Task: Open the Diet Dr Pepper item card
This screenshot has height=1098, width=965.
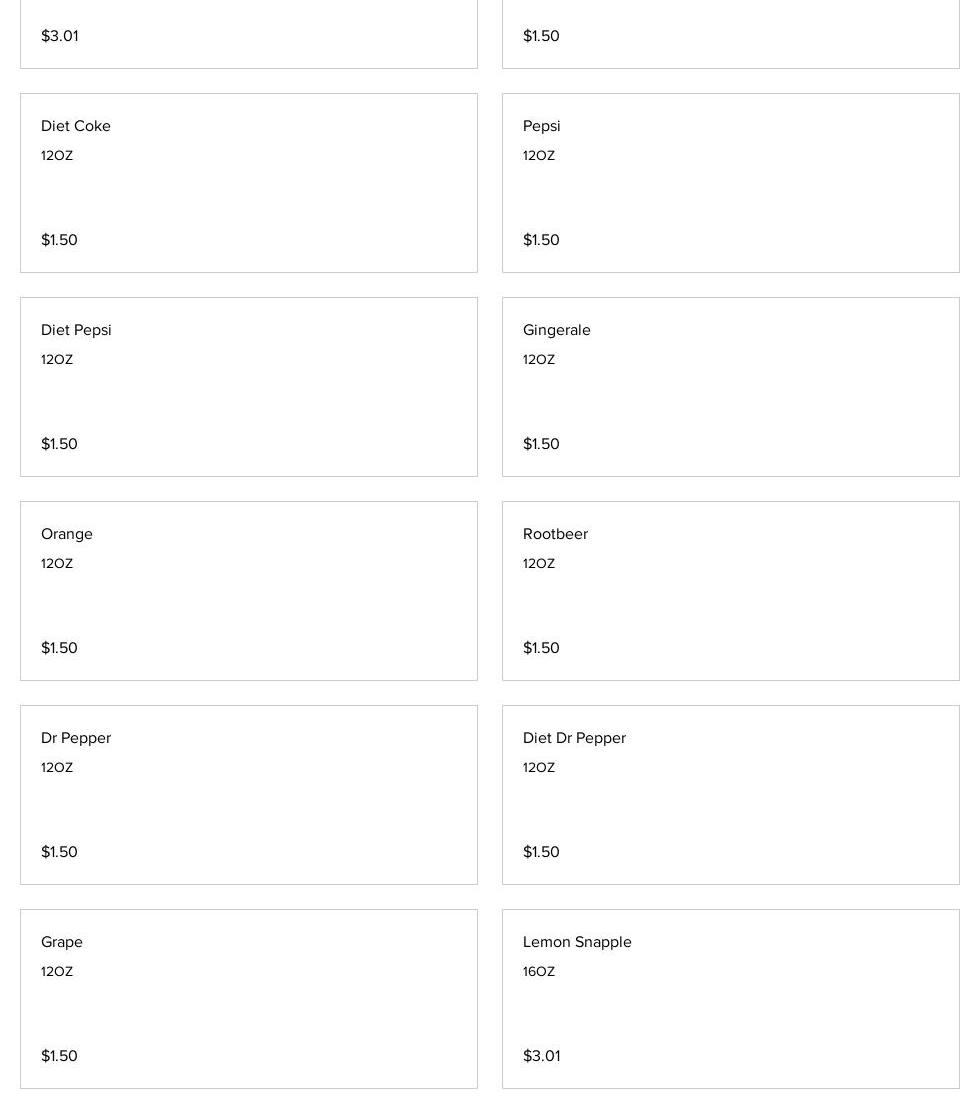Action: coord(730,795)
